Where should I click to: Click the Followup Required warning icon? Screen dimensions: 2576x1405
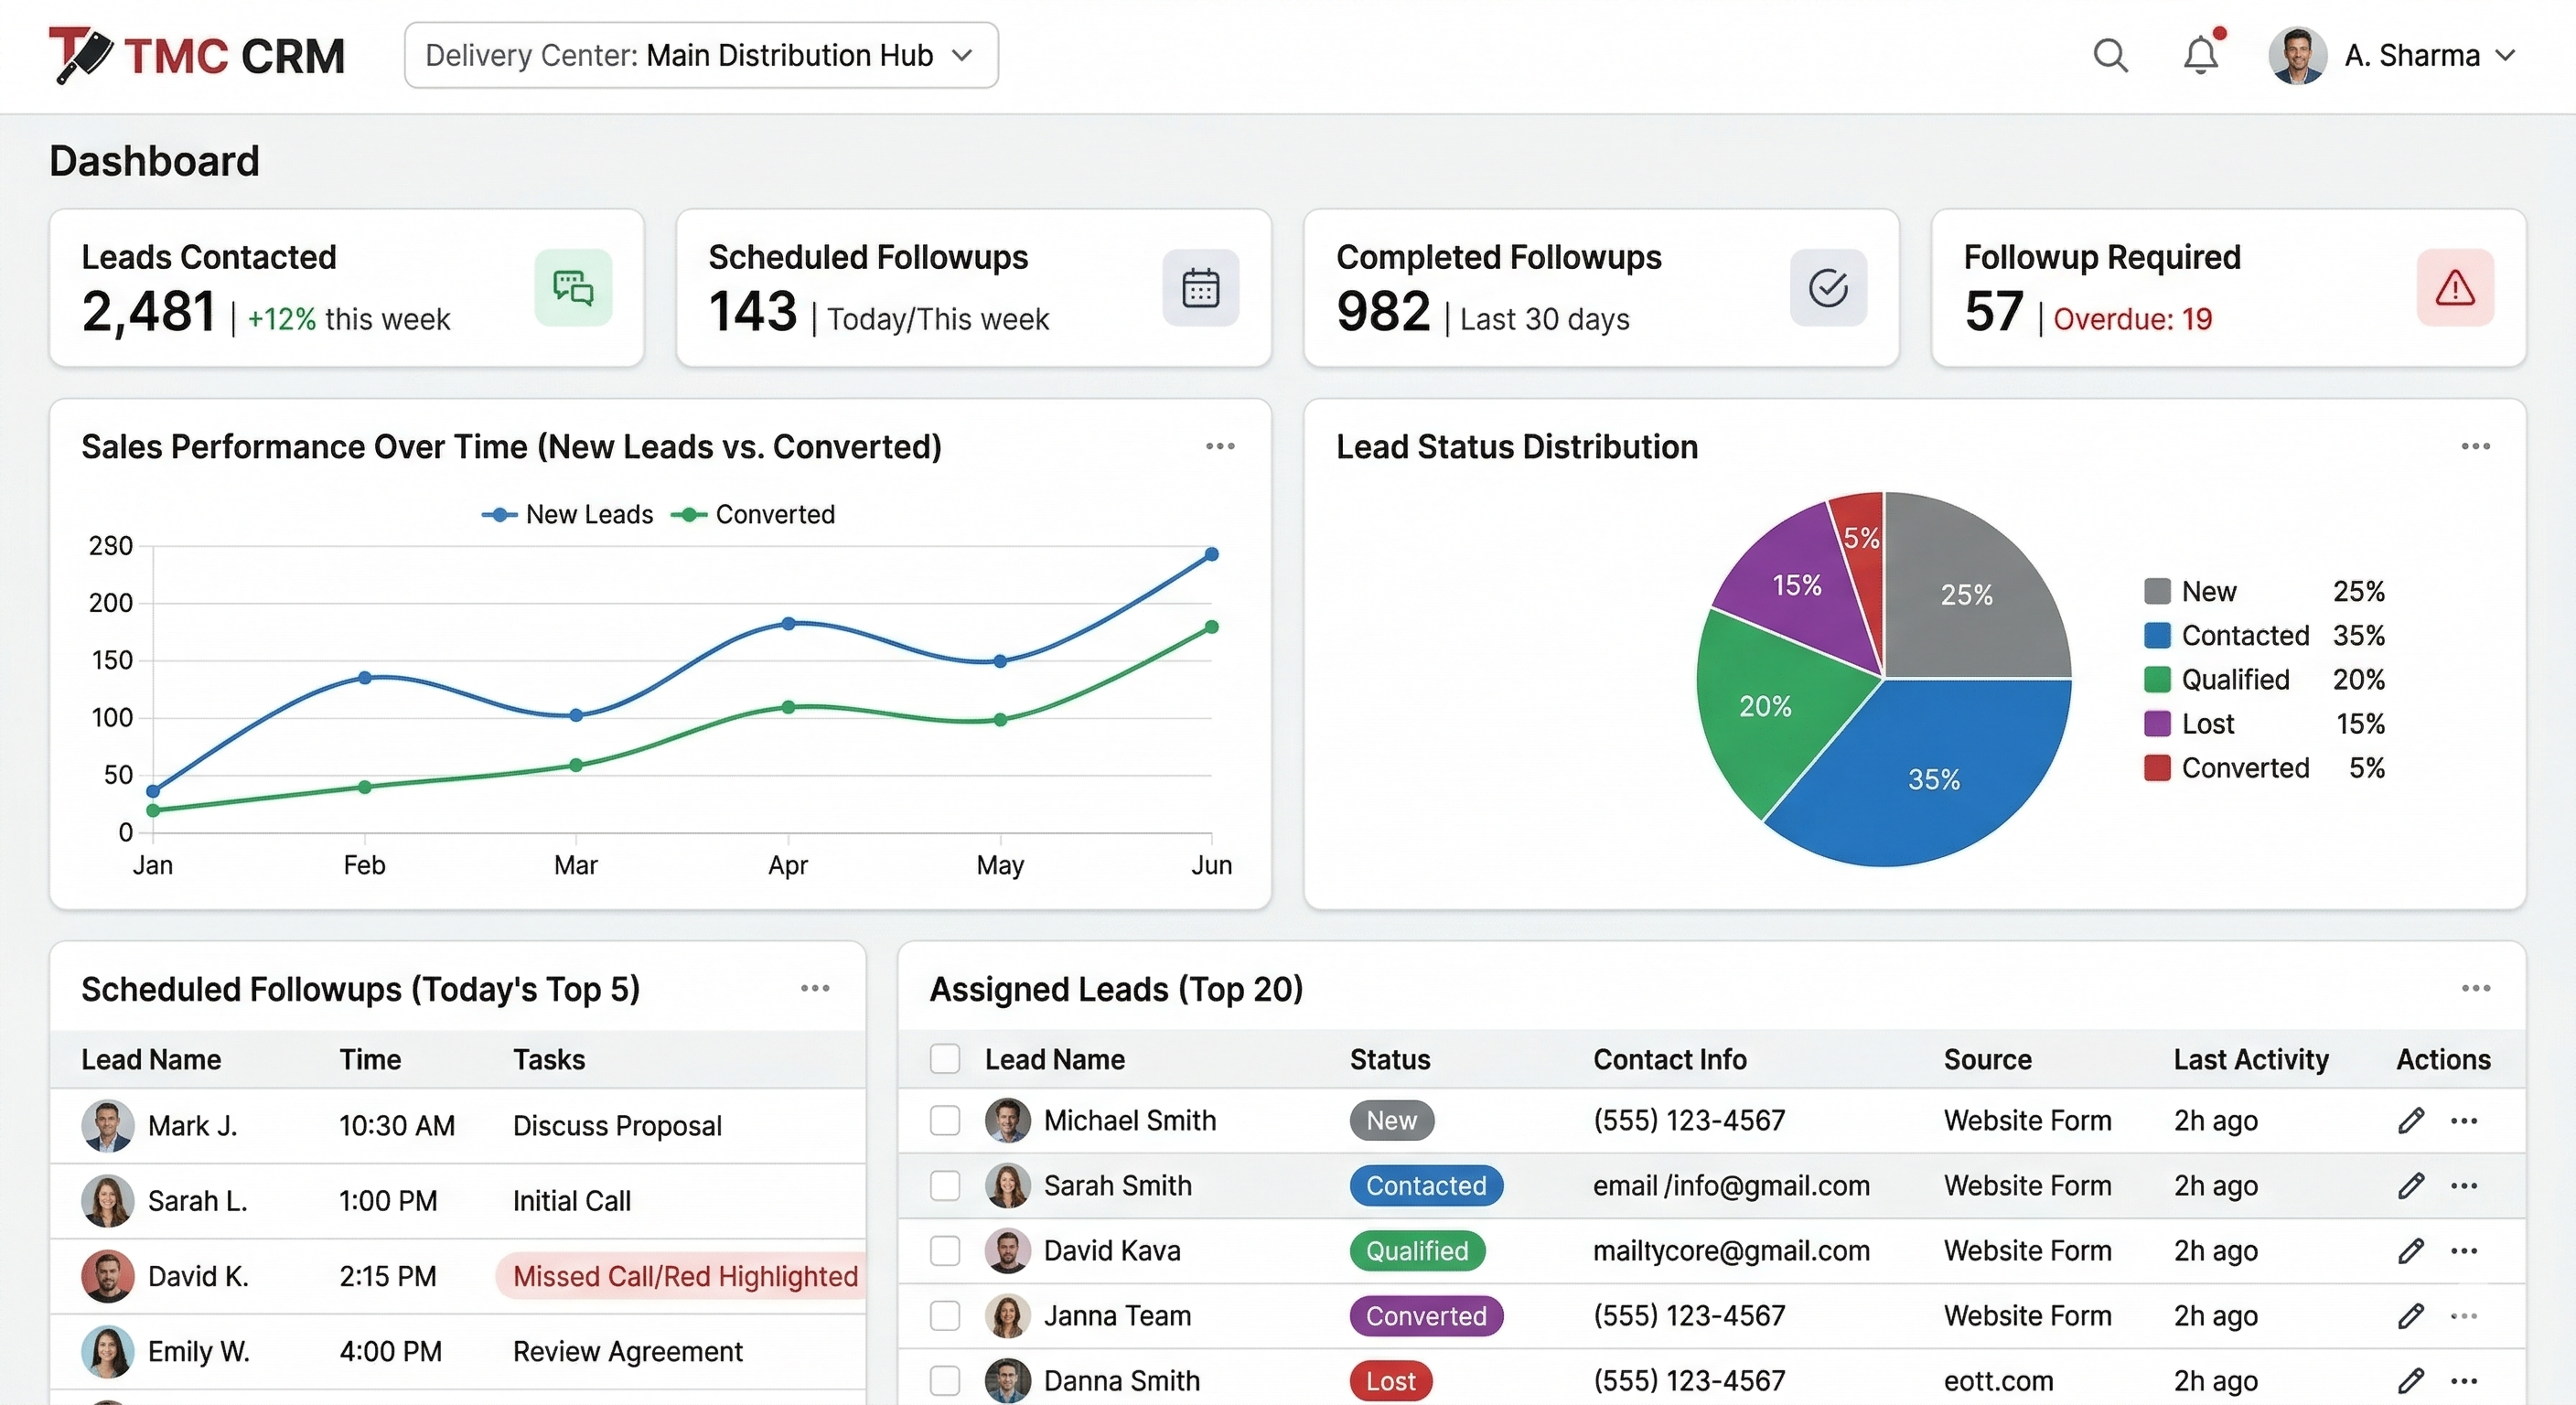click(x=2455, y=288)
